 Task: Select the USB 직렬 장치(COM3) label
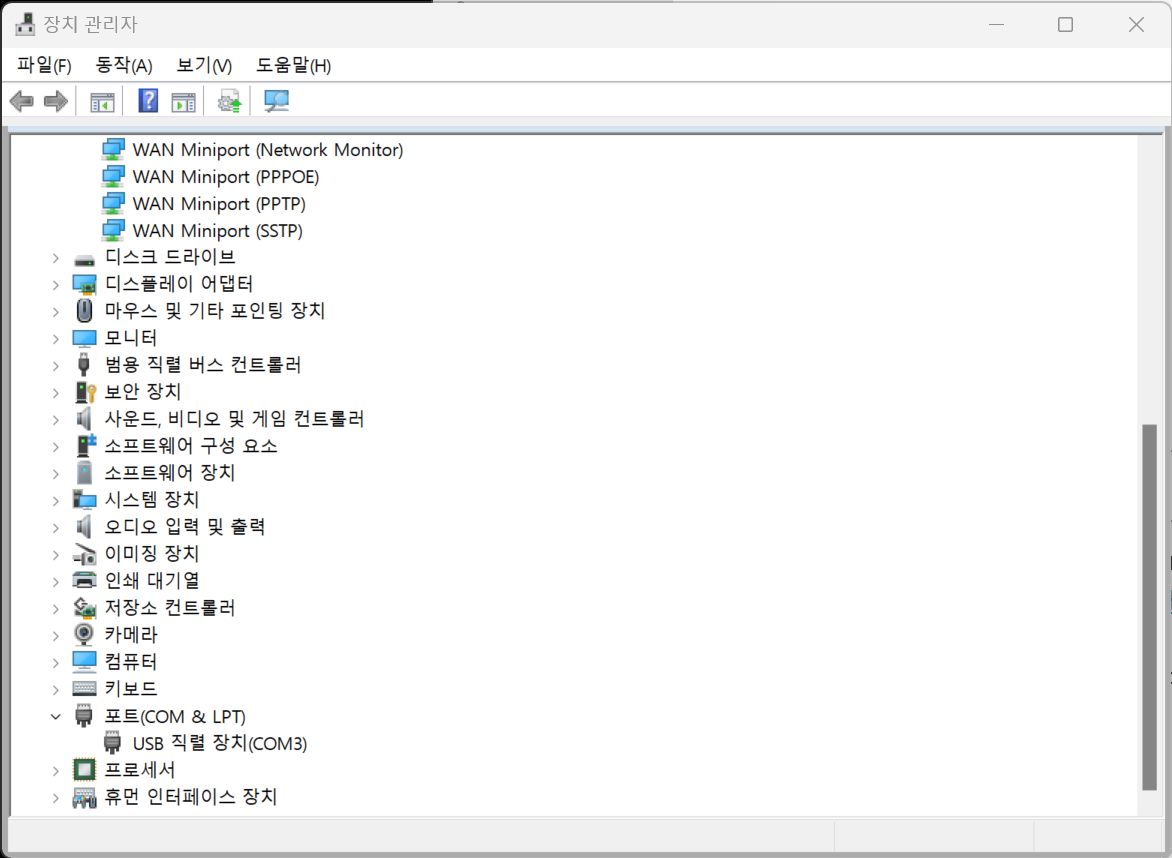220,743
